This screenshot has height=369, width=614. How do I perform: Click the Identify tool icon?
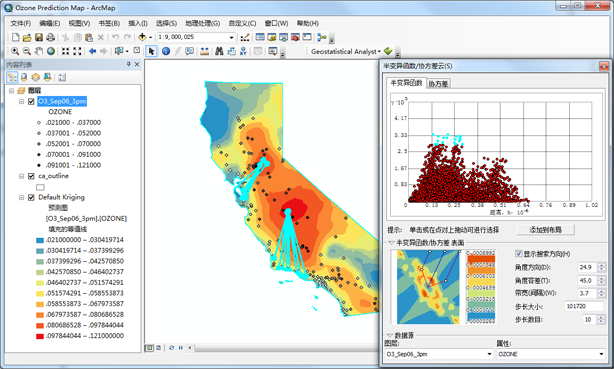pyautogui.click(x=166, y=51)
